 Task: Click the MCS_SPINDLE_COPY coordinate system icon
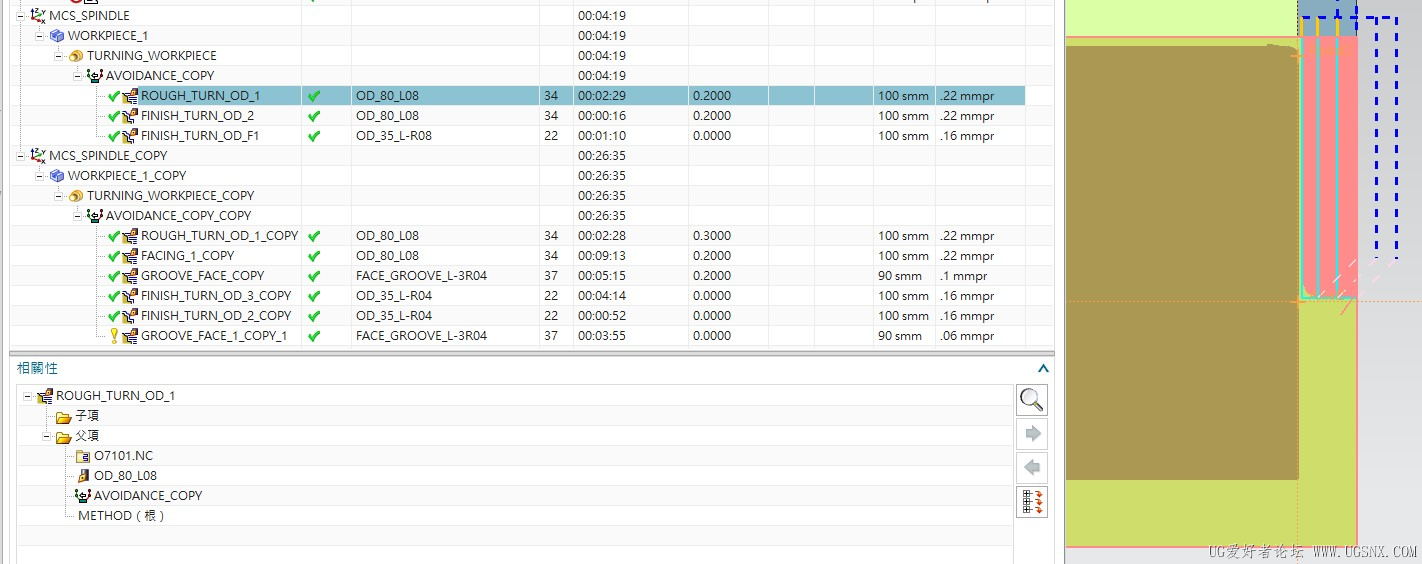(x=38, y=155)
